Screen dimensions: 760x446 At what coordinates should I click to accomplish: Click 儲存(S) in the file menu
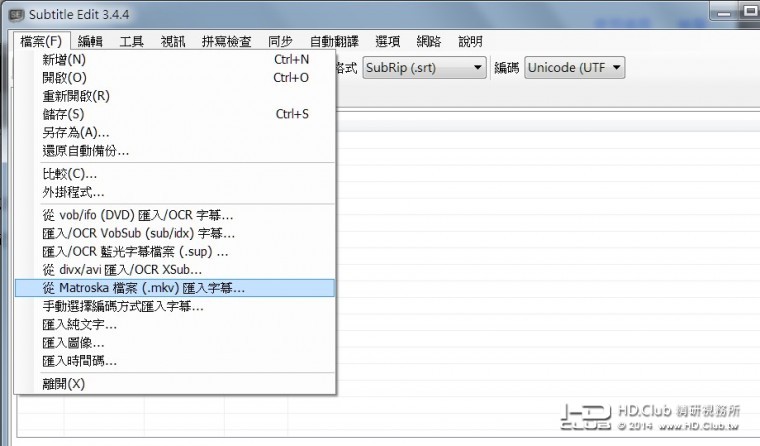point(175,114)
